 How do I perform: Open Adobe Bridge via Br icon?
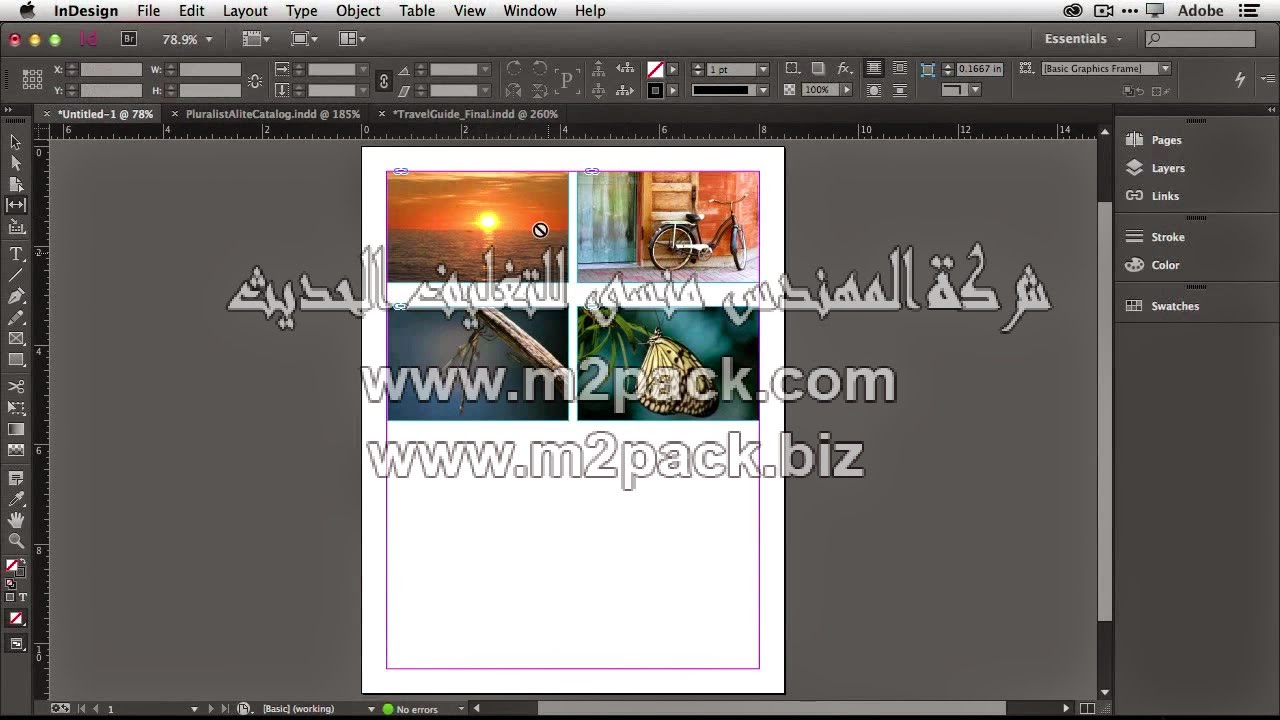128,39
